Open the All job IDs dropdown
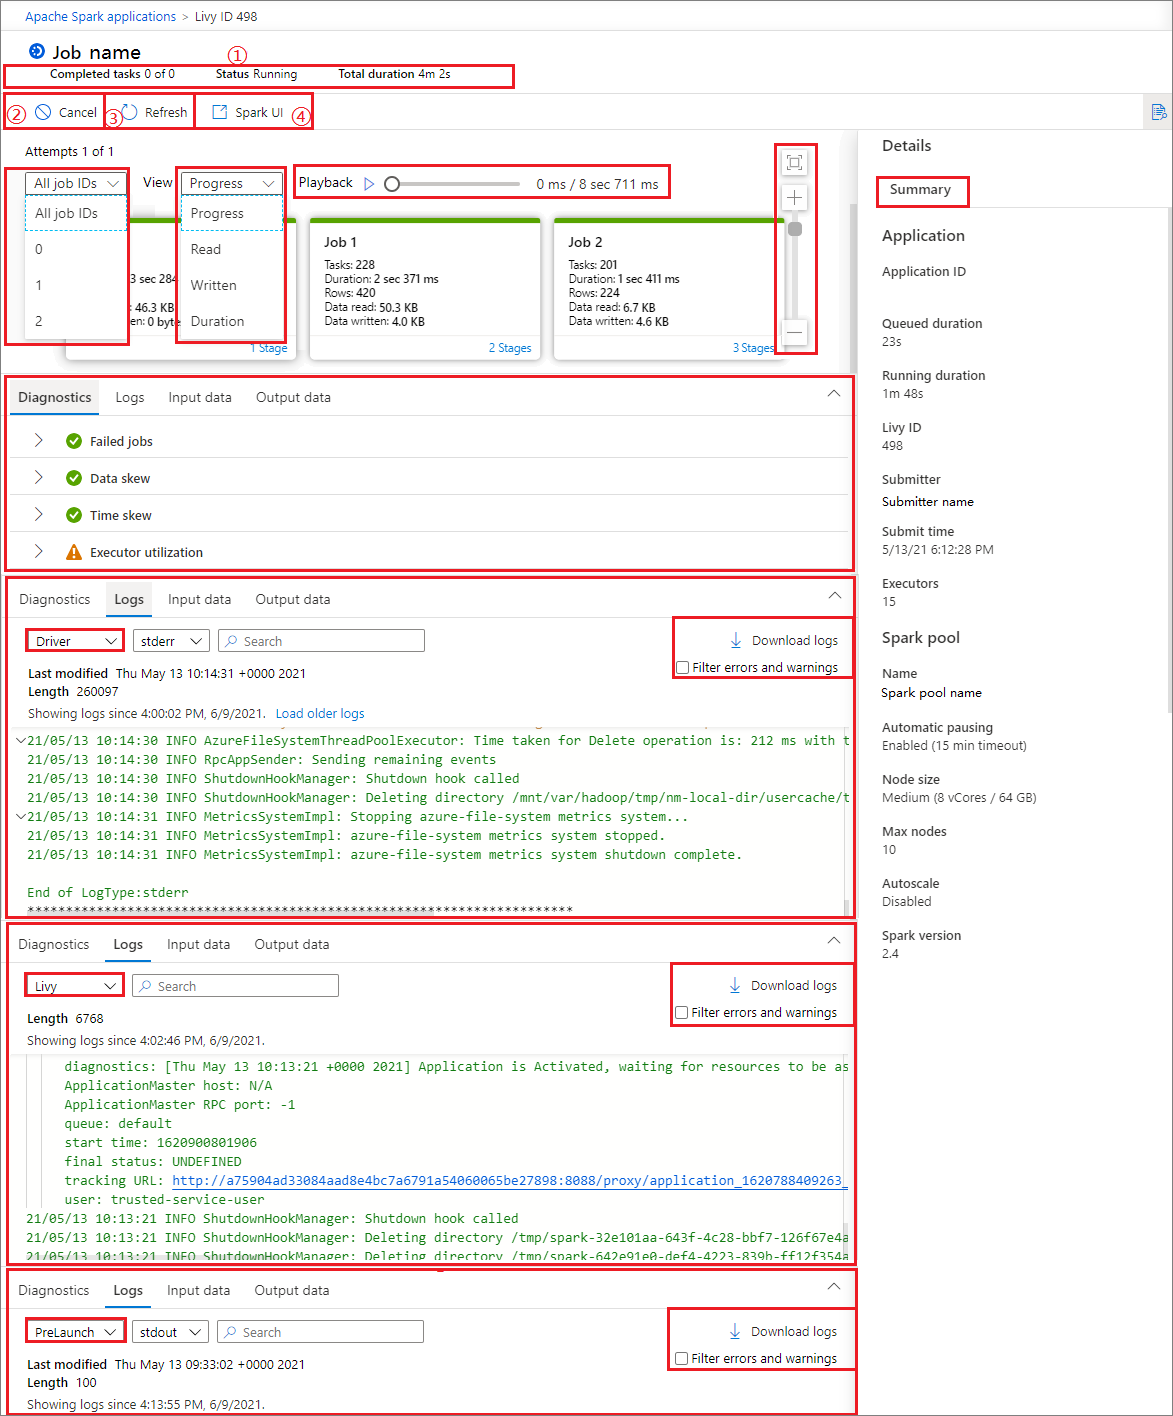The width and height of the screenshot is (1173, 1416). [x=75, y=183]
